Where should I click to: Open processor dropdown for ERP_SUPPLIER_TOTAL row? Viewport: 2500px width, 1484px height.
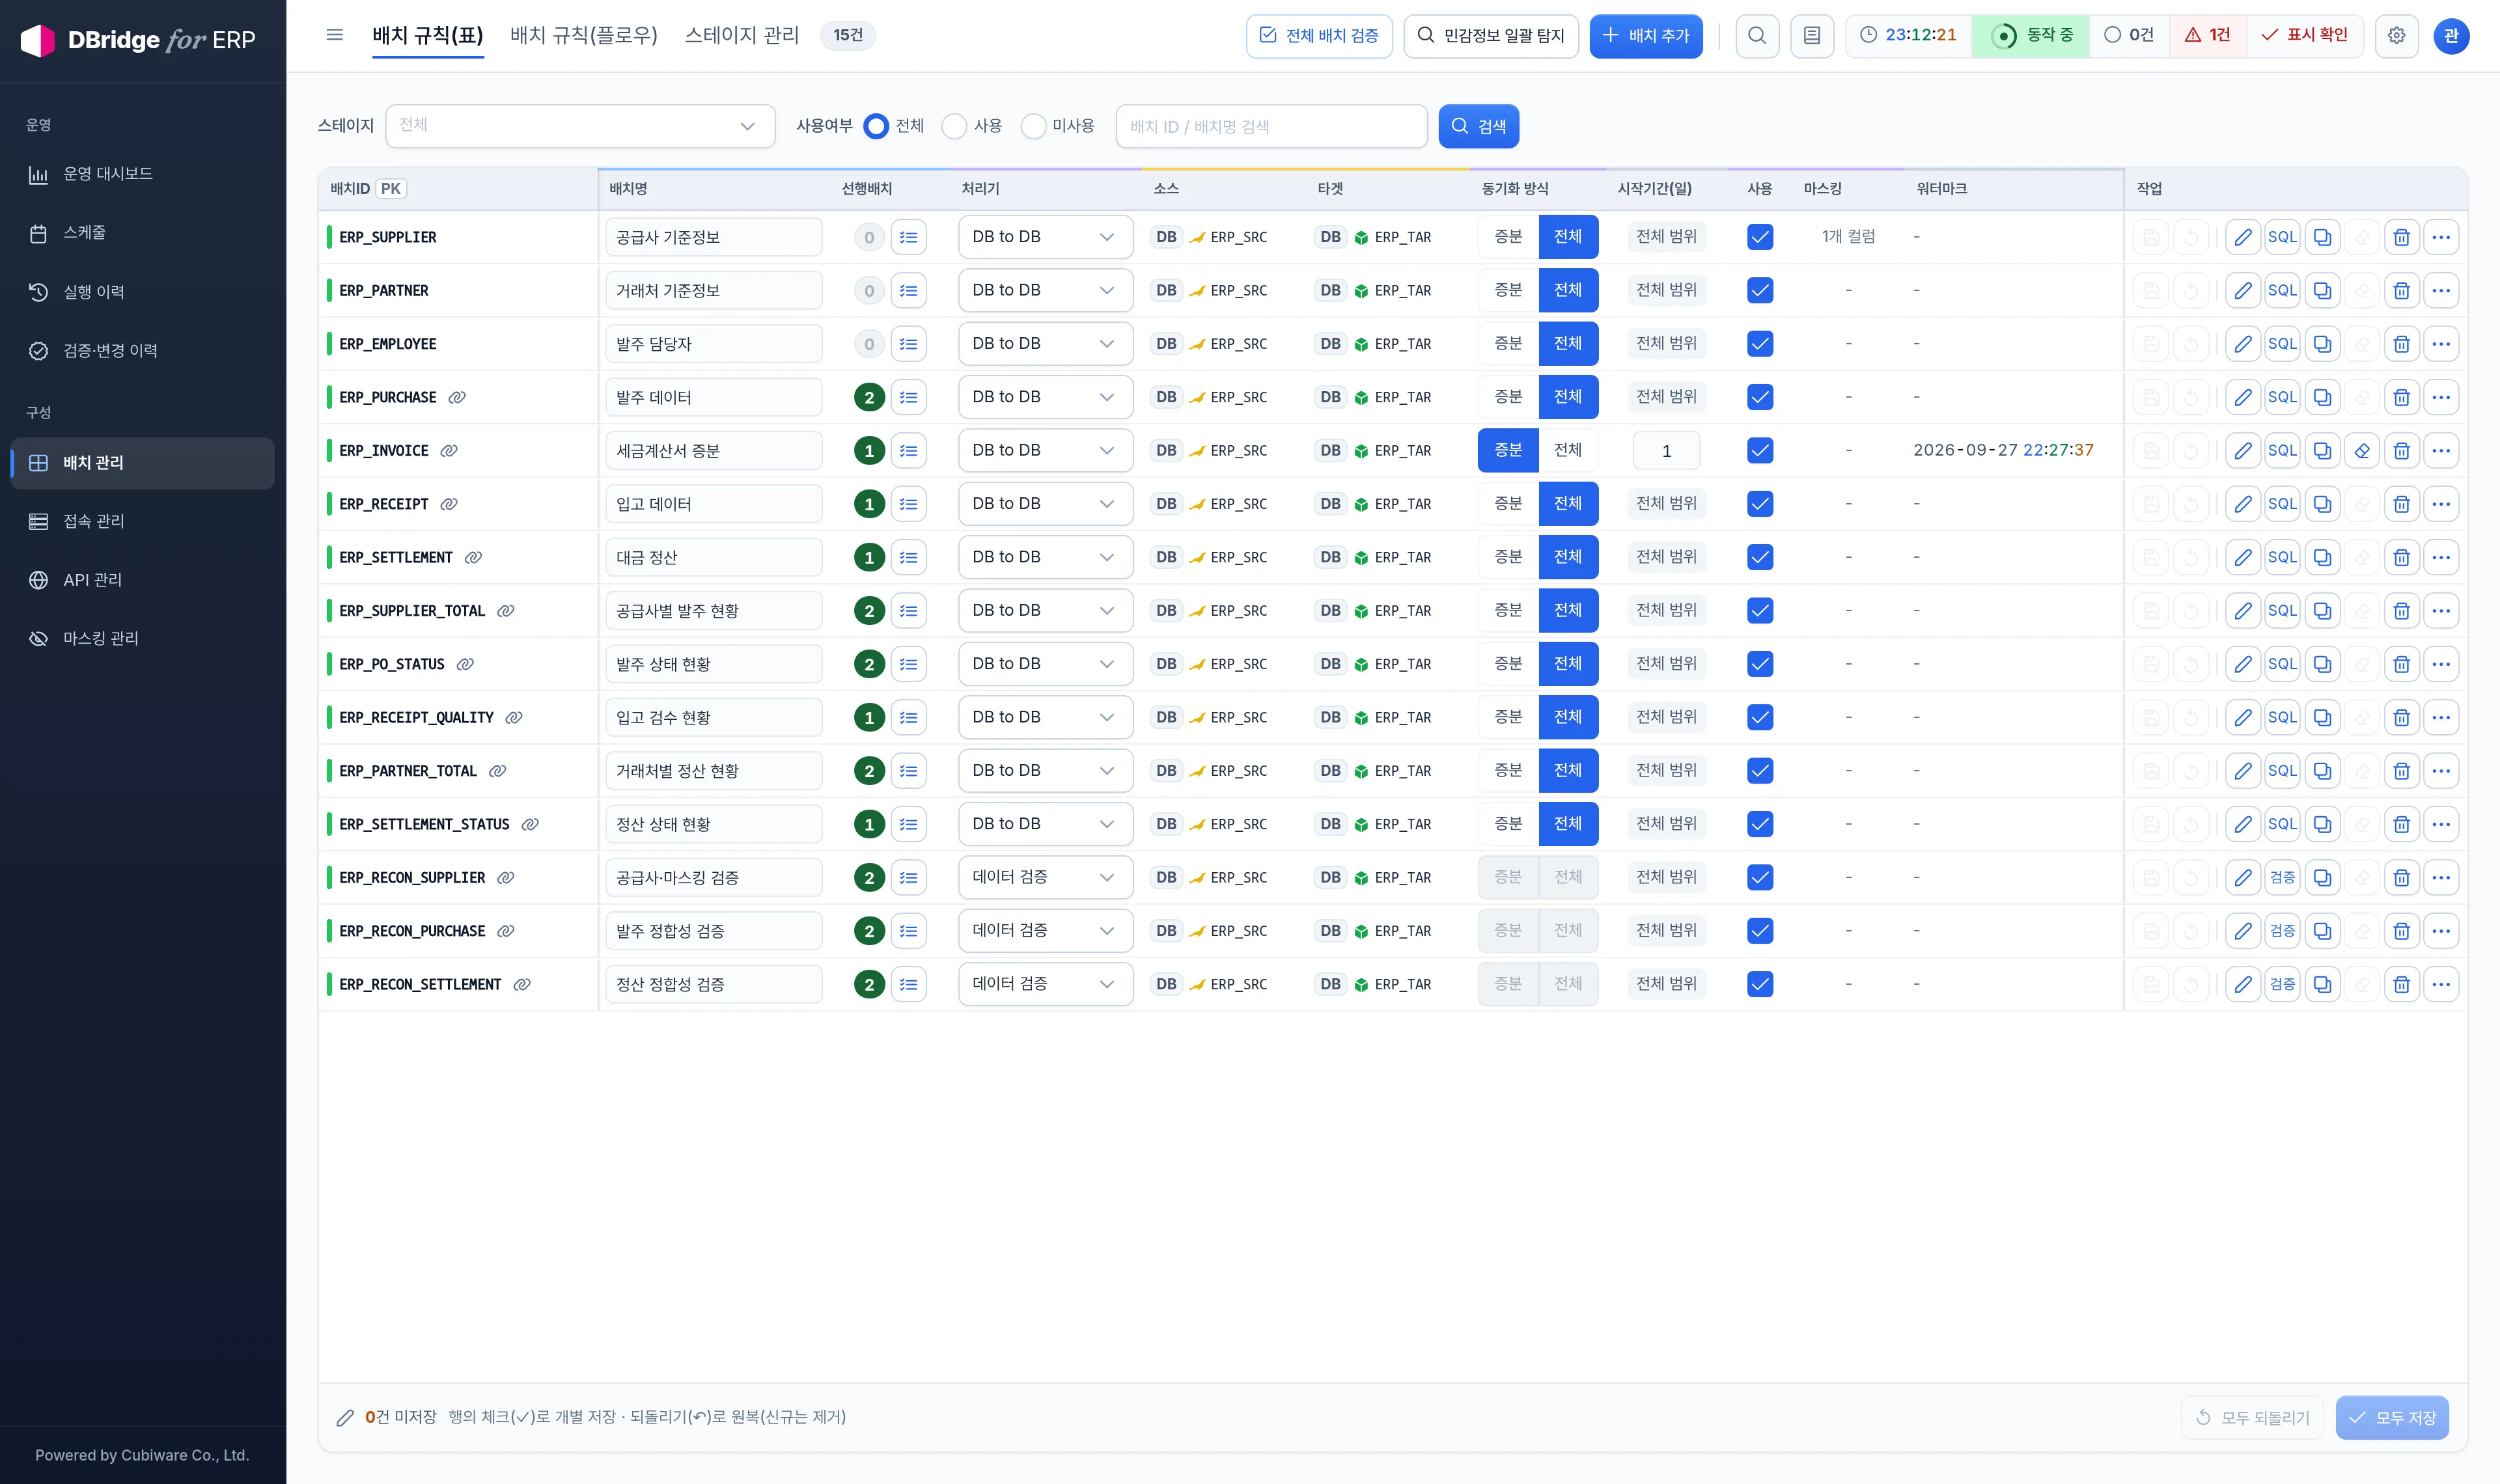coord(1045,611)
